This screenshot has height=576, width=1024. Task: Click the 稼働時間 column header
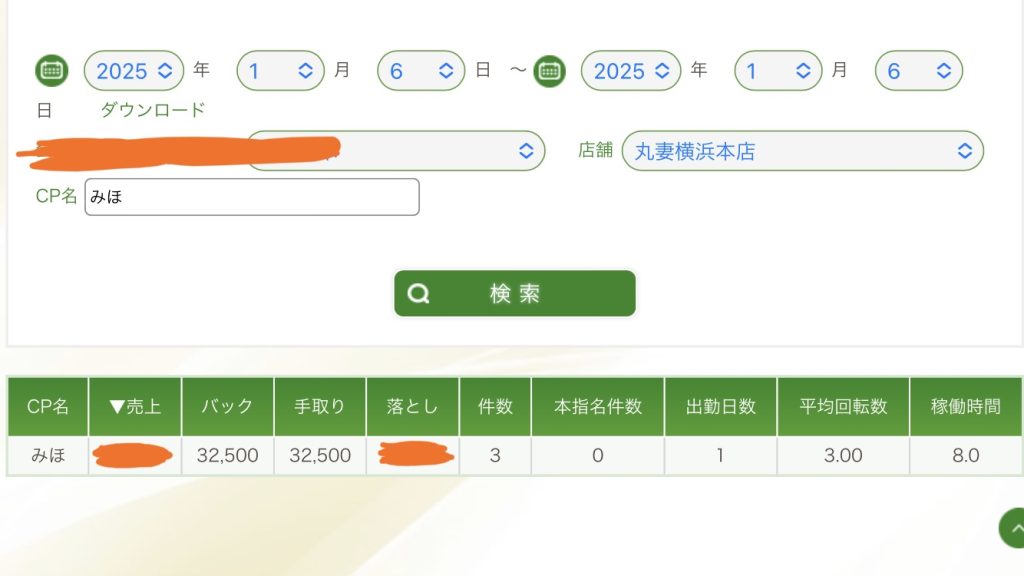965,407
